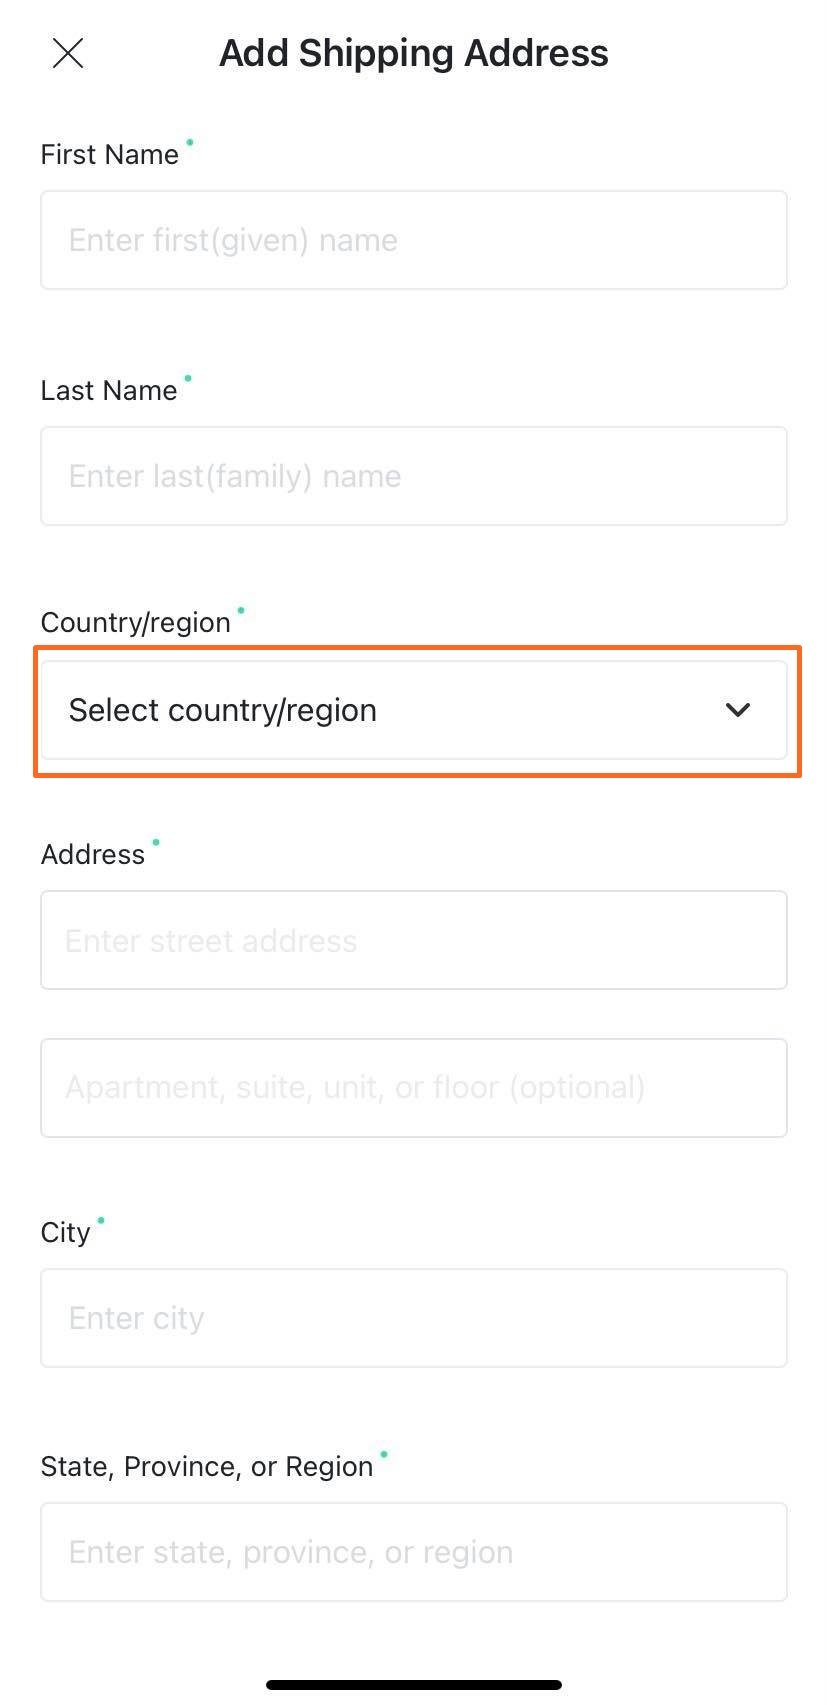Select the First Name input field
Screen dimensions: 827x1705
pyautogui.click(x=413, y=240)
